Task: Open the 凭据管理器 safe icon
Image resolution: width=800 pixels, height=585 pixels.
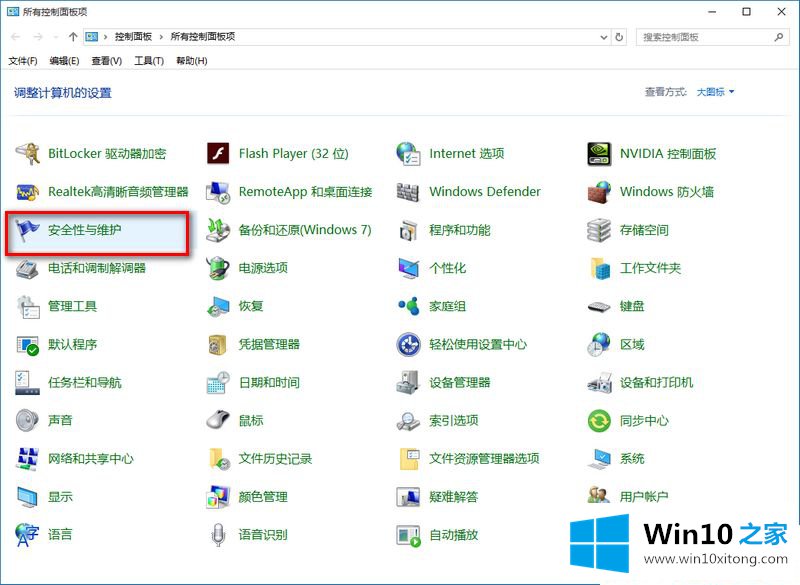Action: 217,345
